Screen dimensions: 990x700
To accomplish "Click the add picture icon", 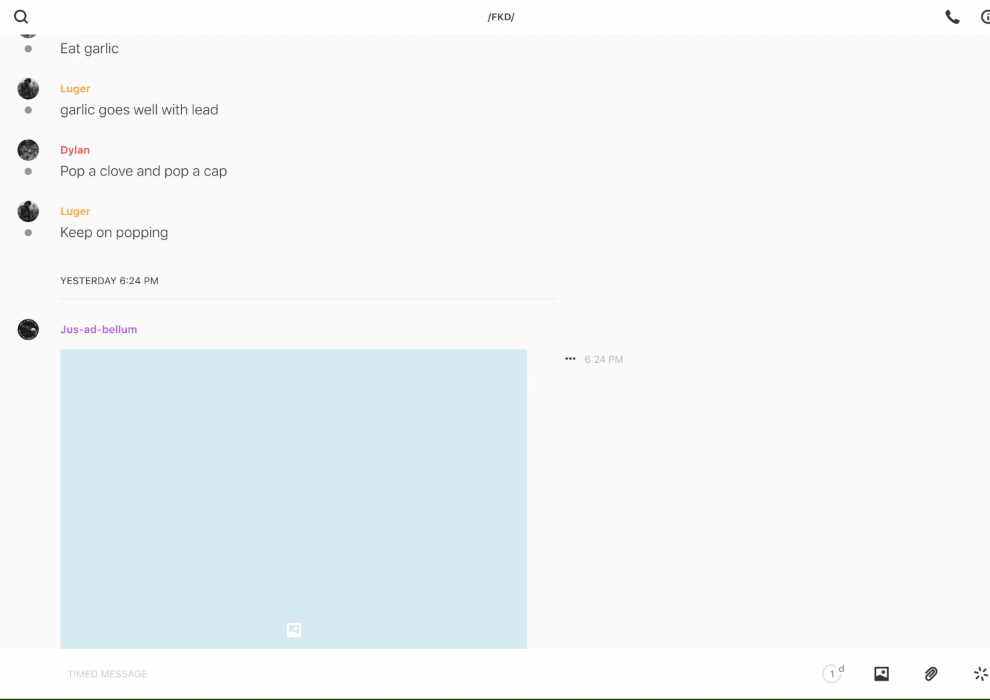I will [x=881, y=674].
